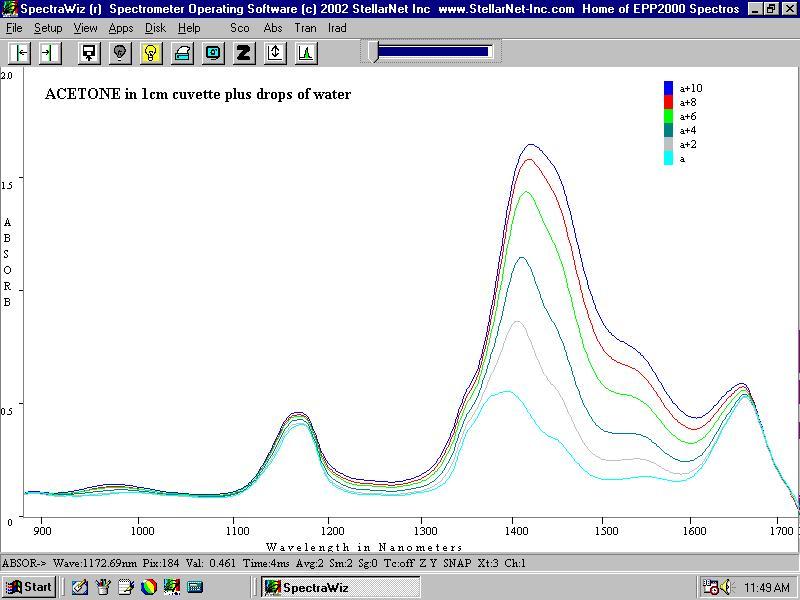Click the bold Z zoom icon
The image size is (800, 600).
[x=244, y=53]
